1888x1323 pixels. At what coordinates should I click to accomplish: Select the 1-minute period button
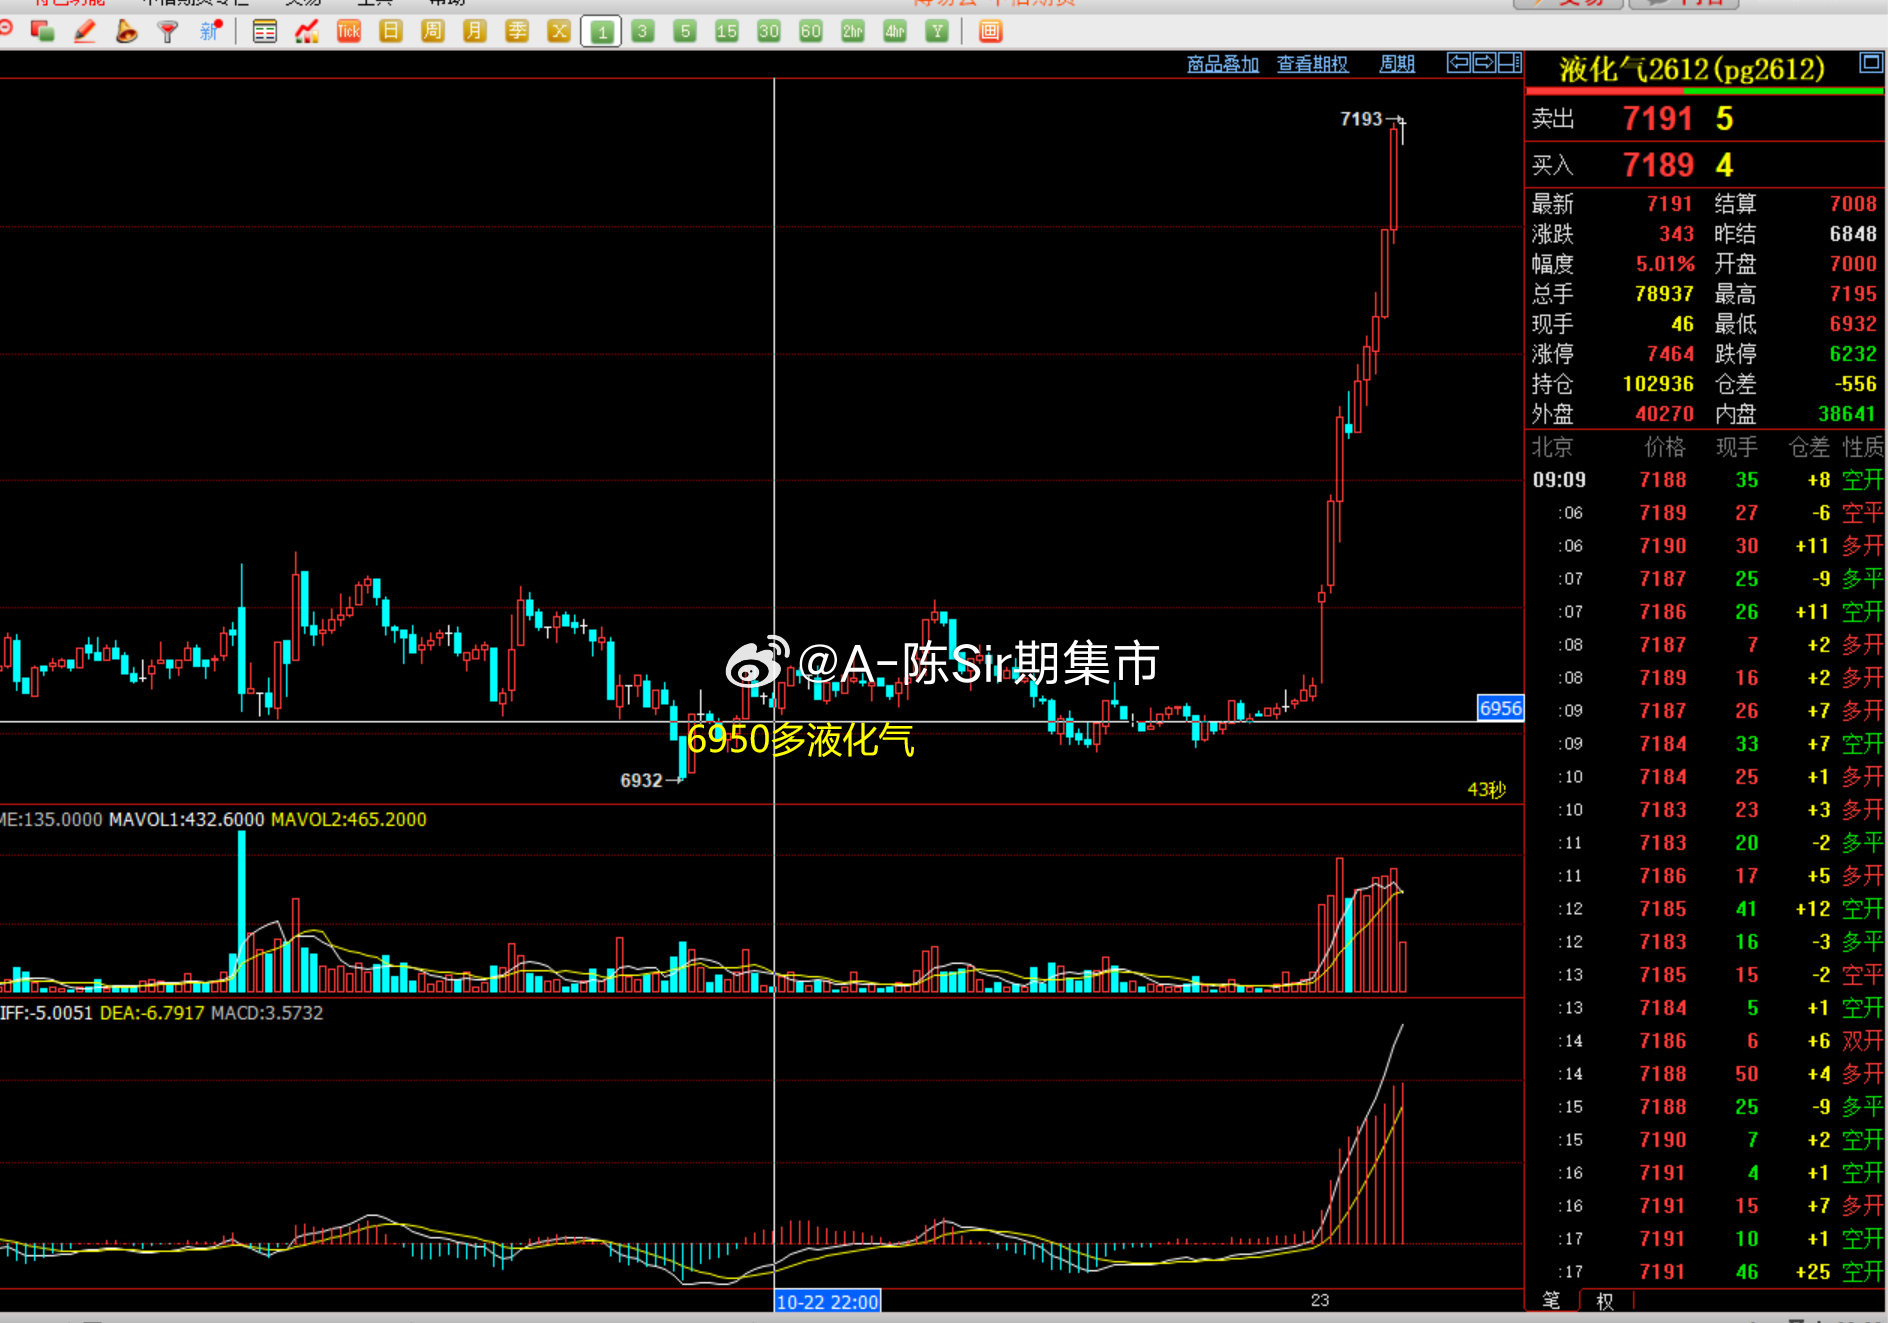point(601,32)
